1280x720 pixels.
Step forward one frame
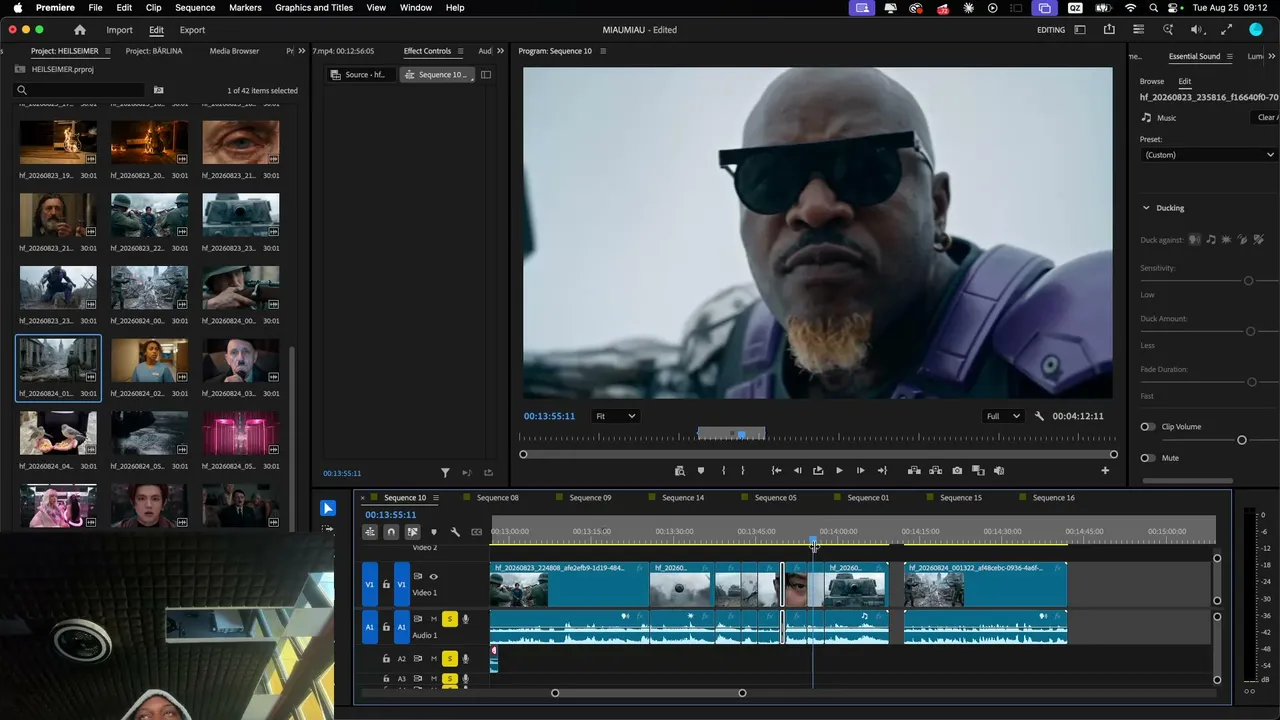pyautogui.click(x=860, y=470)
